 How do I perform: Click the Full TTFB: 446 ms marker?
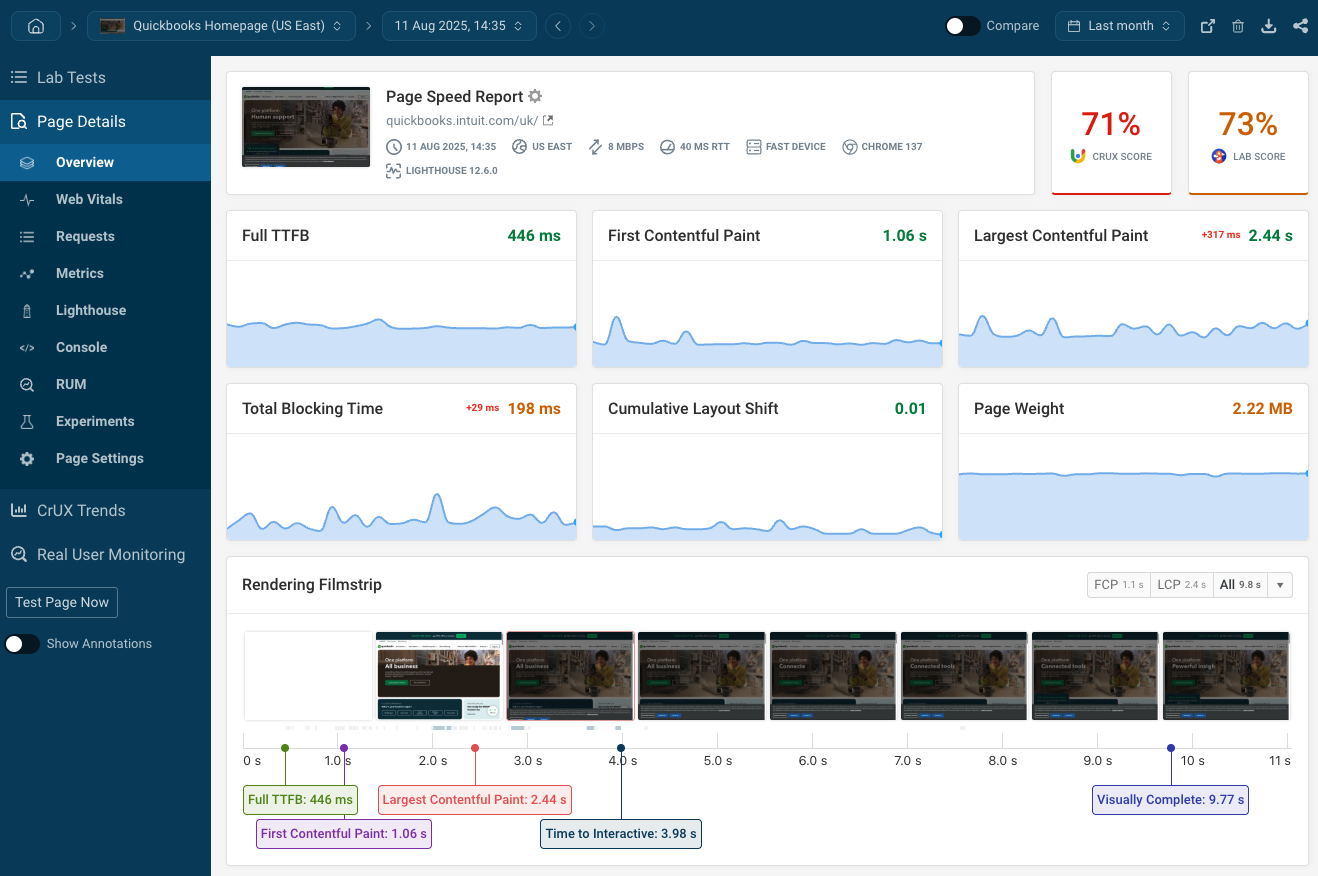click(x=300, y=799)
